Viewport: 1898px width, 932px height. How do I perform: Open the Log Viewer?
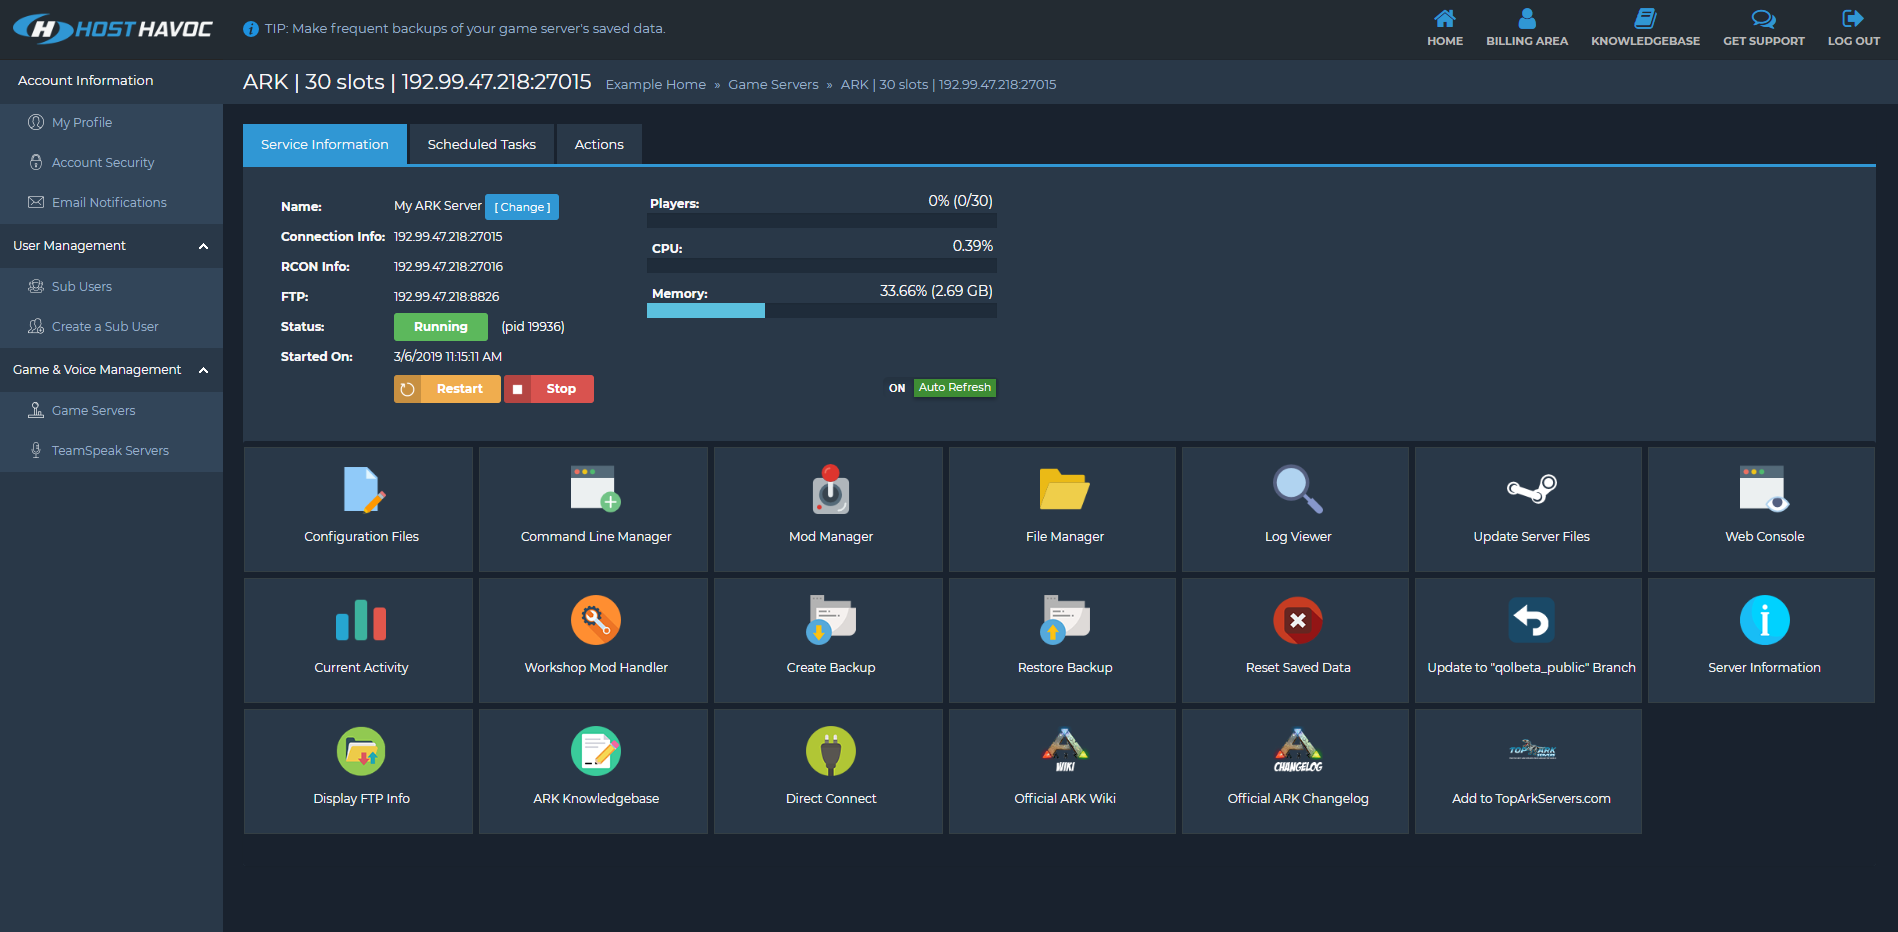click(1297, 509)
